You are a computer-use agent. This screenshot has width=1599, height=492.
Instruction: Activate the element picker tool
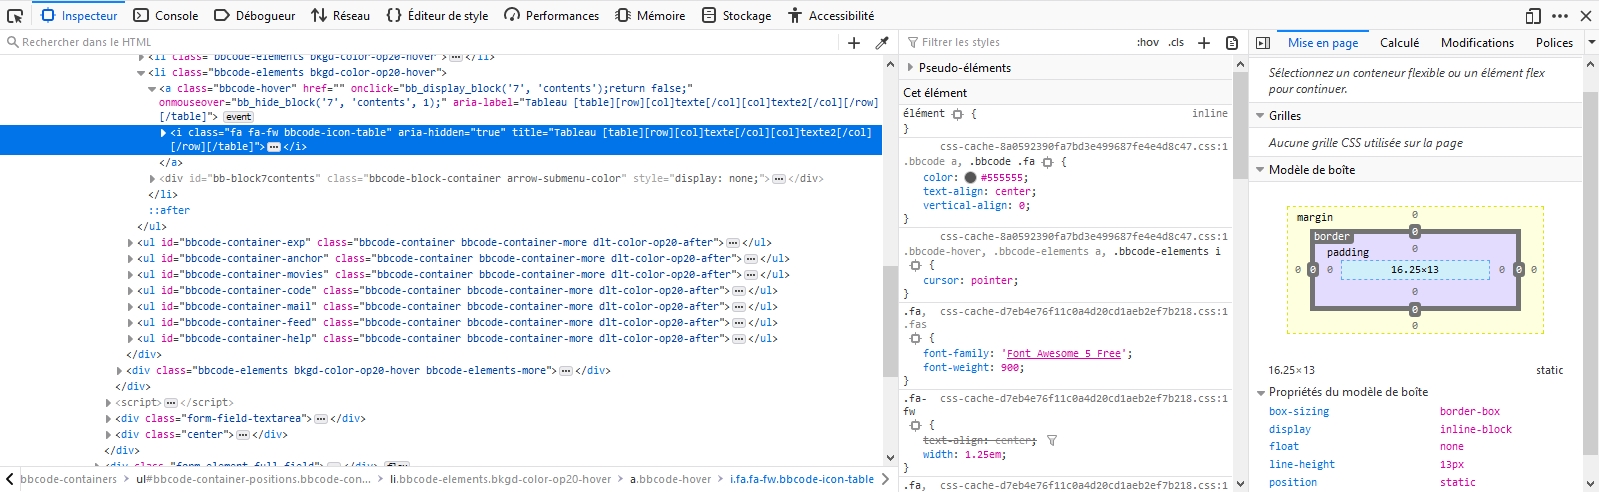[15, 15]
